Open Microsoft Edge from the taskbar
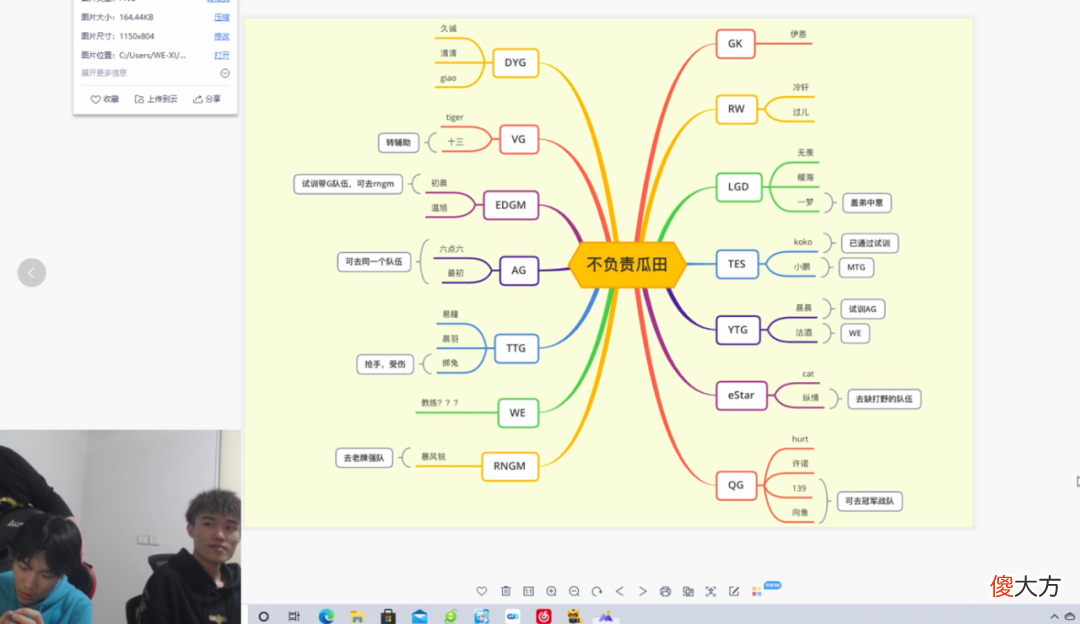Screen dimensions: 1080x624 point(326,616)
